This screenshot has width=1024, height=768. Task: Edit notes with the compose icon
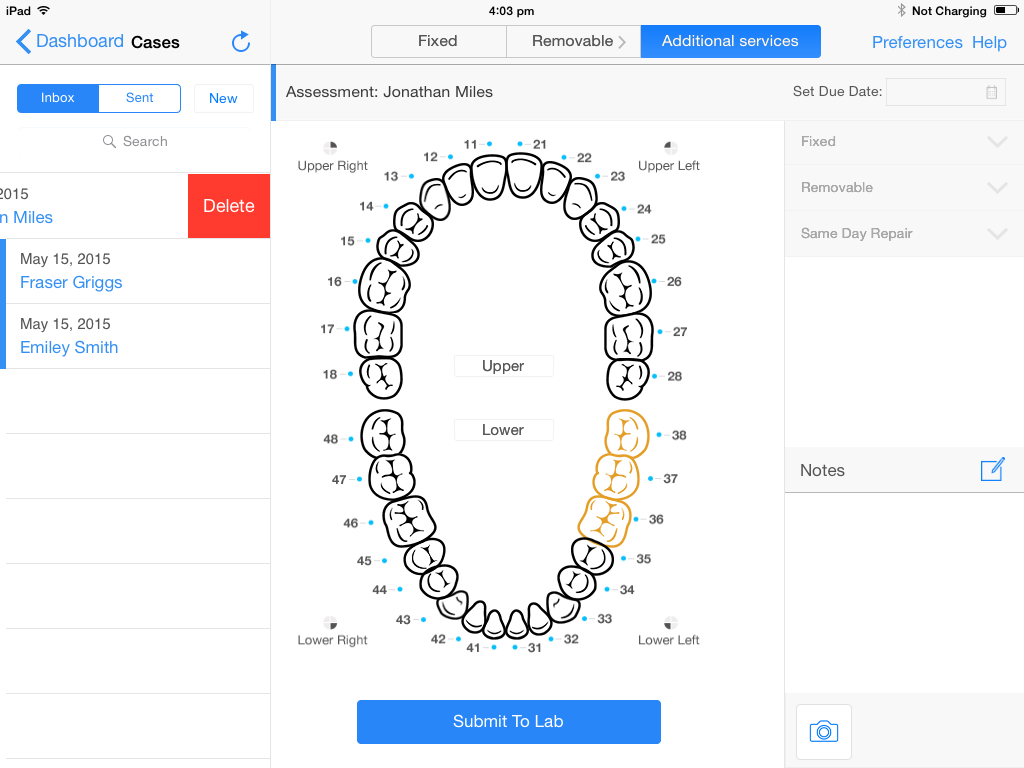coord(992,470)
